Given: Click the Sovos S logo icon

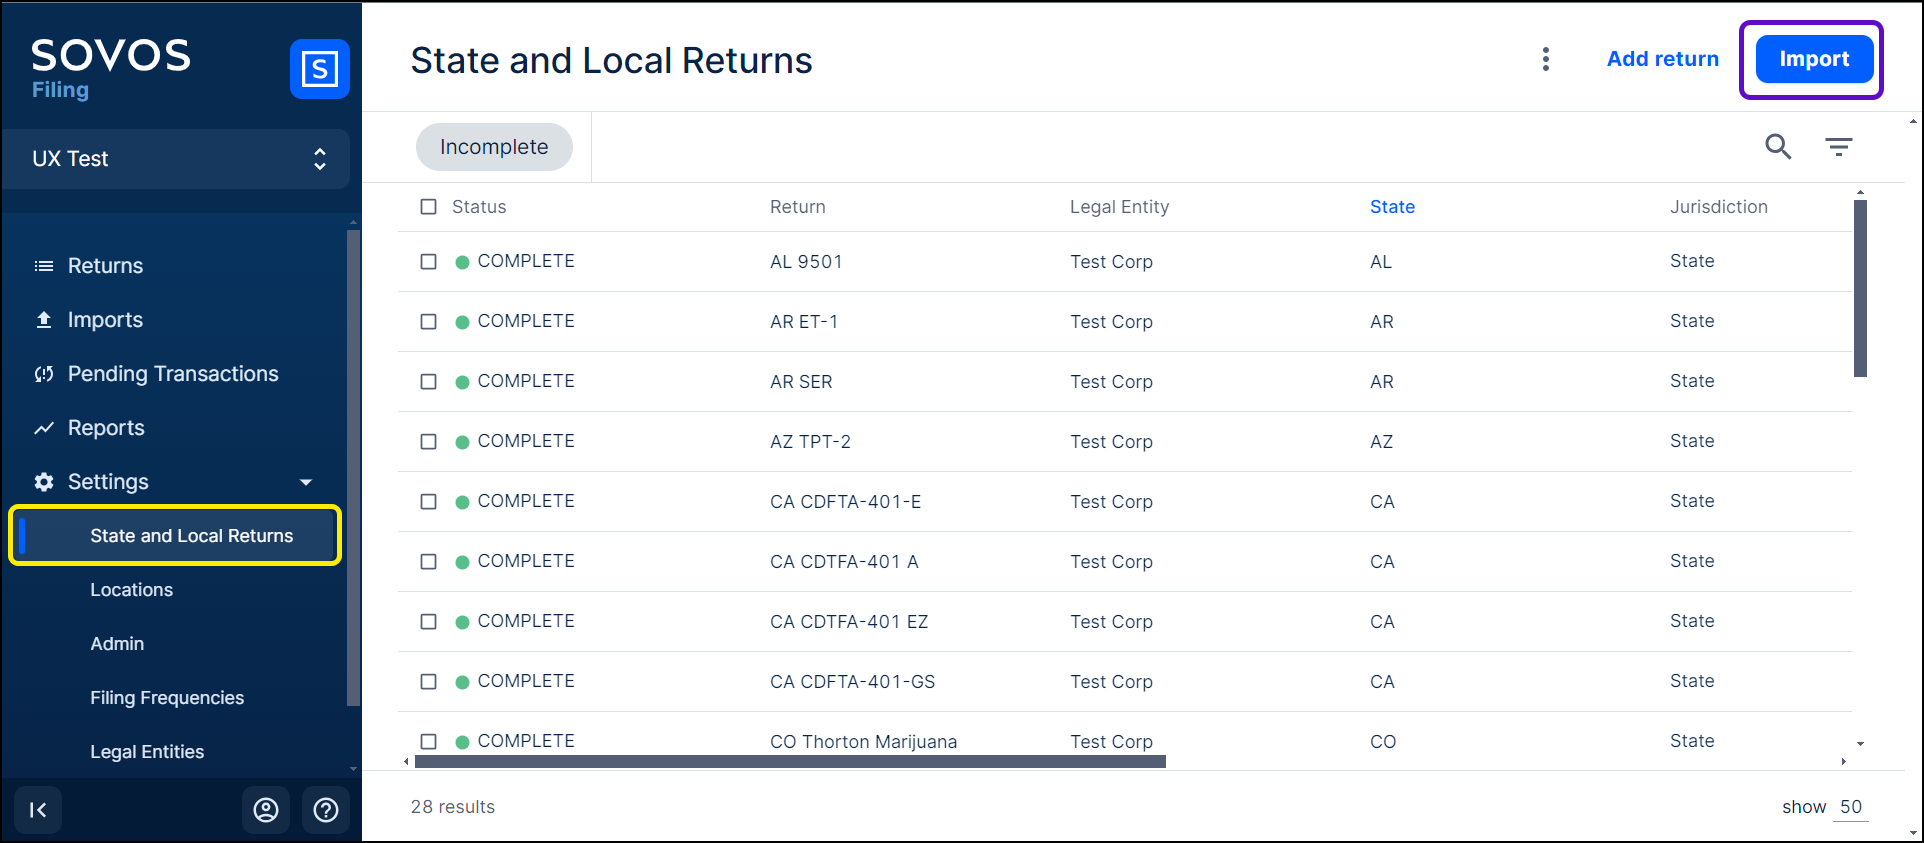Looking at the screenshot, I should click(x=319, y=69).
